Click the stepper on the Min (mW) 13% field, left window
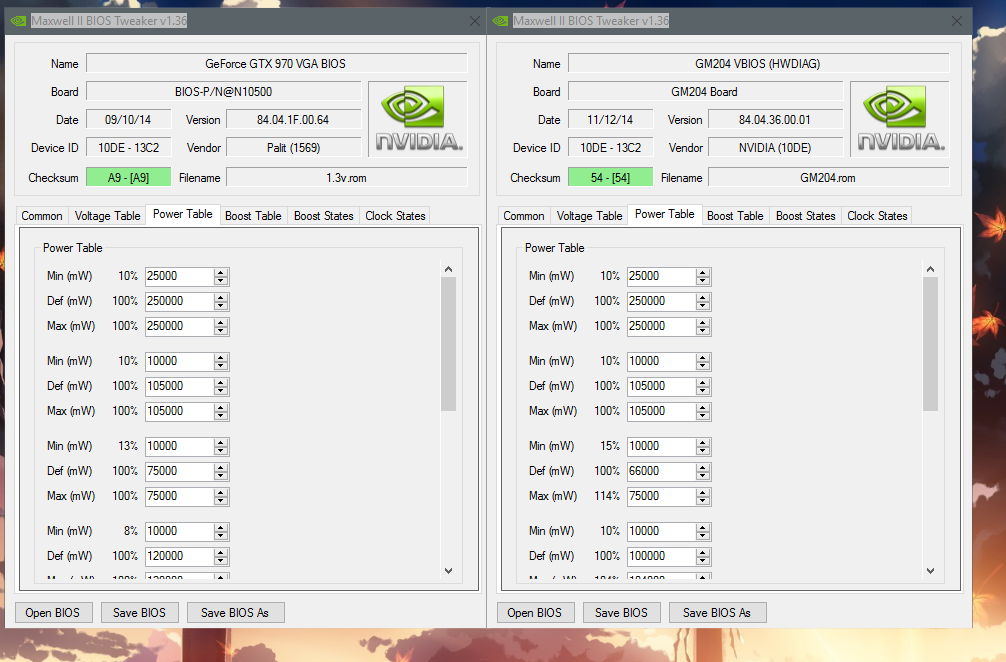Screen dimensions: 1006x662 pyautogui.click(x=221, y=446)
